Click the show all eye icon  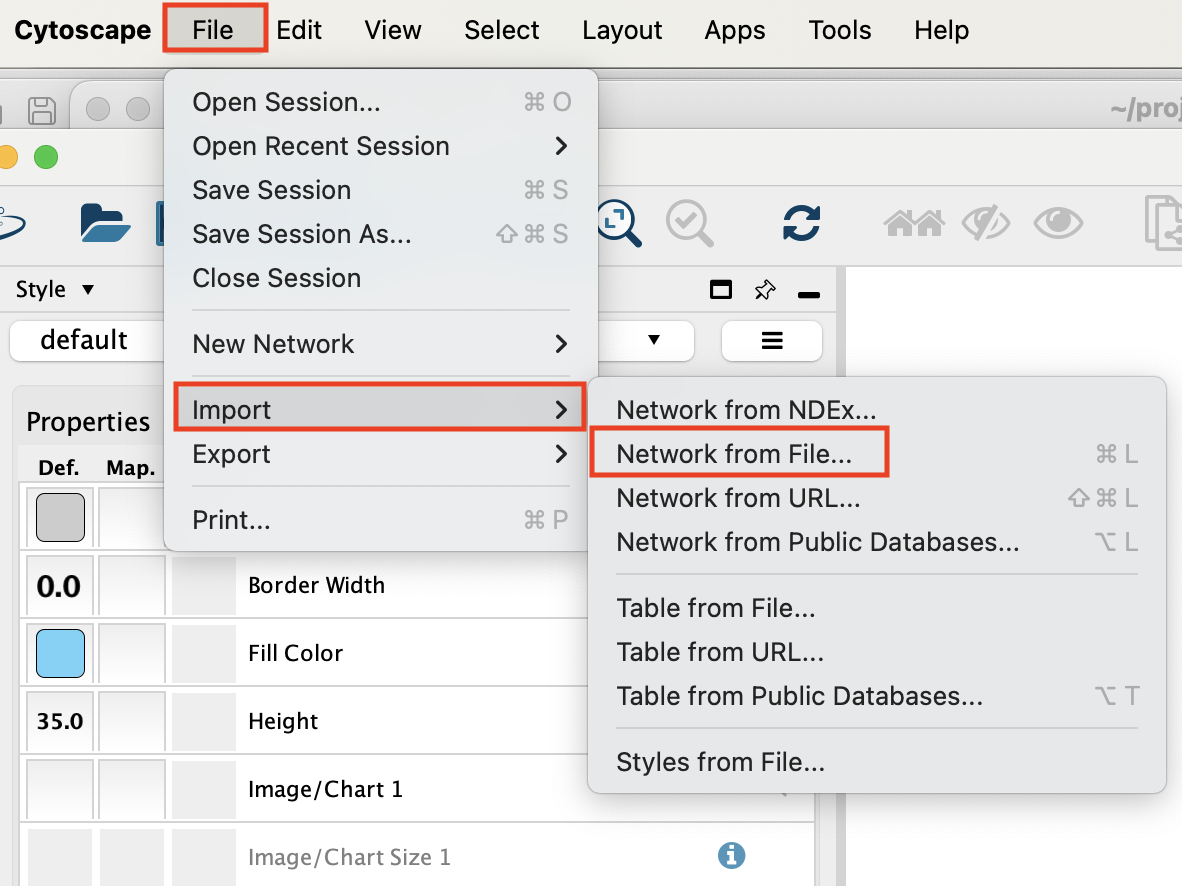pyautogui.click(x=1058, y=223)
